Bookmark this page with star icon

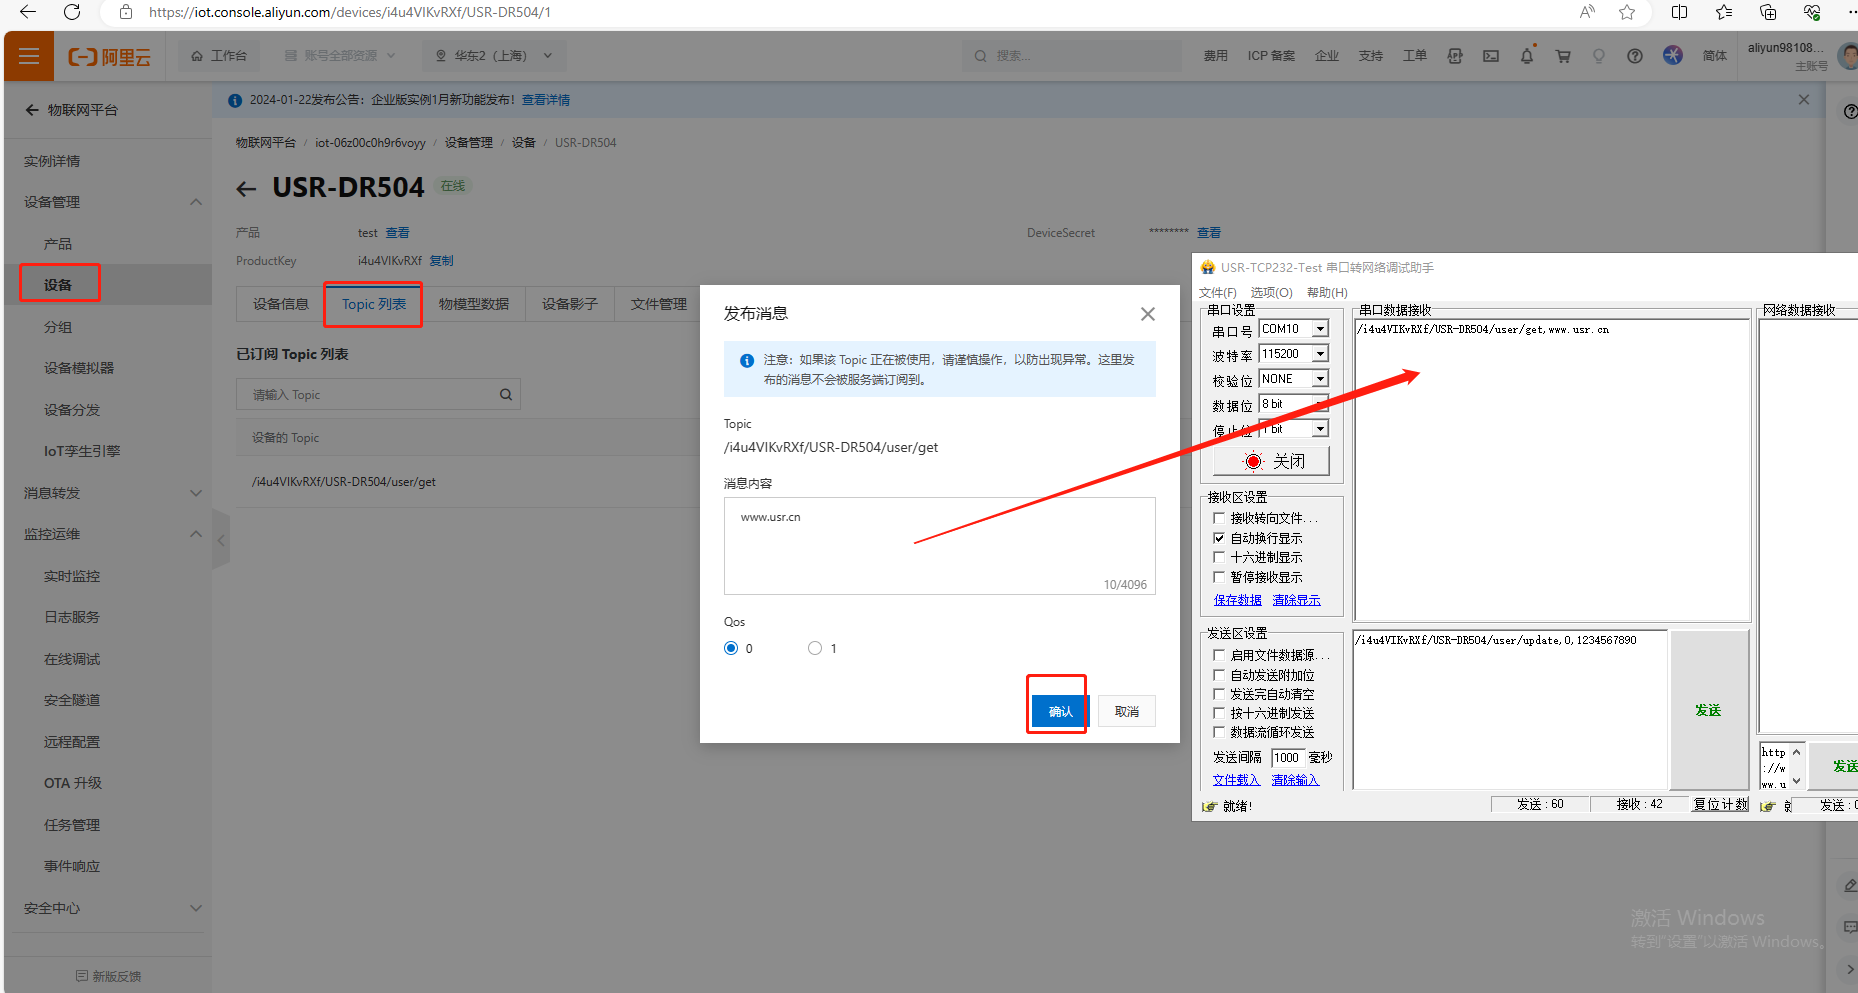[x=1627, y=12]
